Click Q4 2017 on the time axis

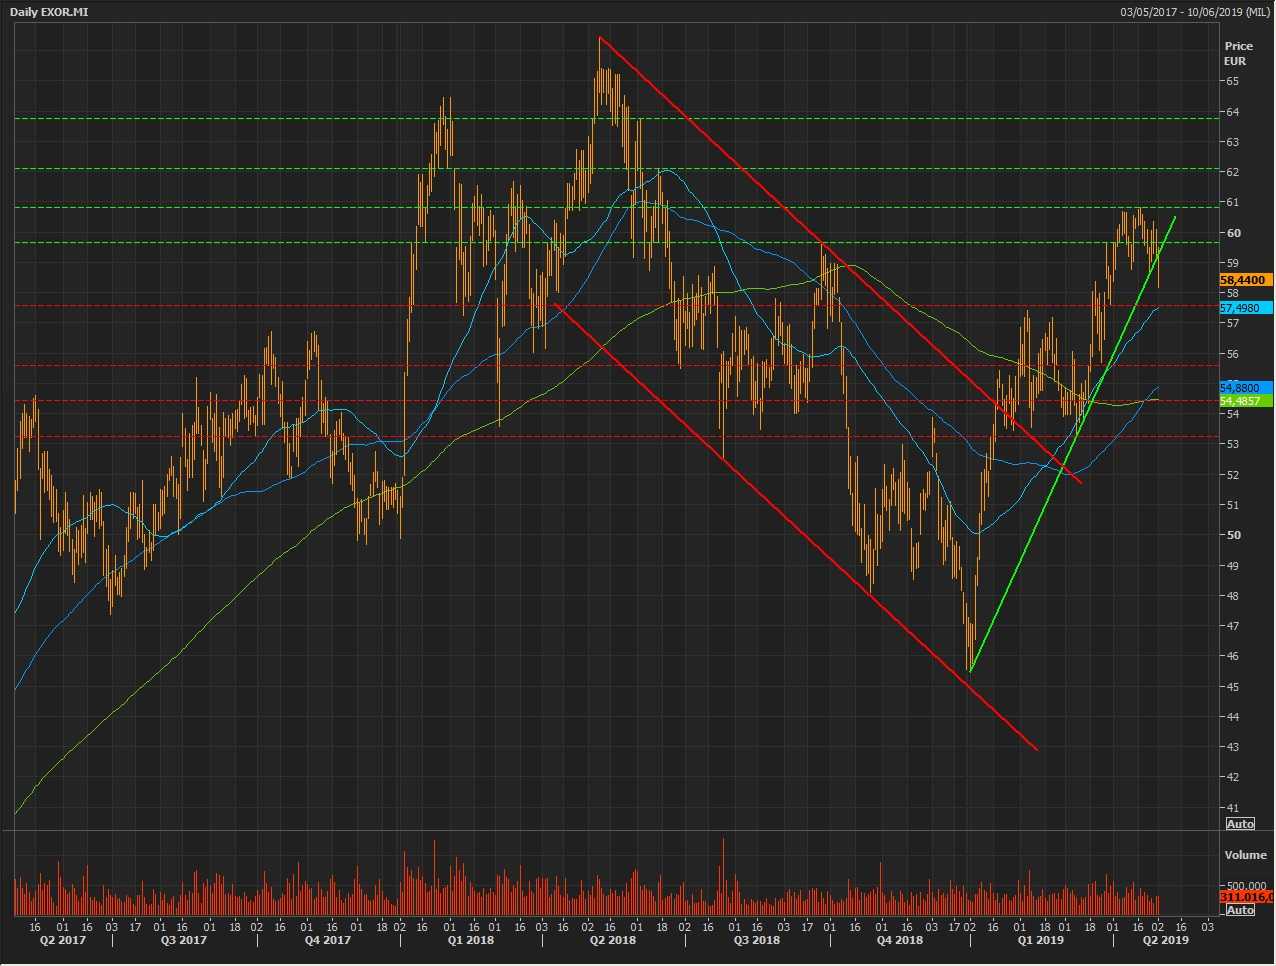pyautogui.click(x=327, y=940)
